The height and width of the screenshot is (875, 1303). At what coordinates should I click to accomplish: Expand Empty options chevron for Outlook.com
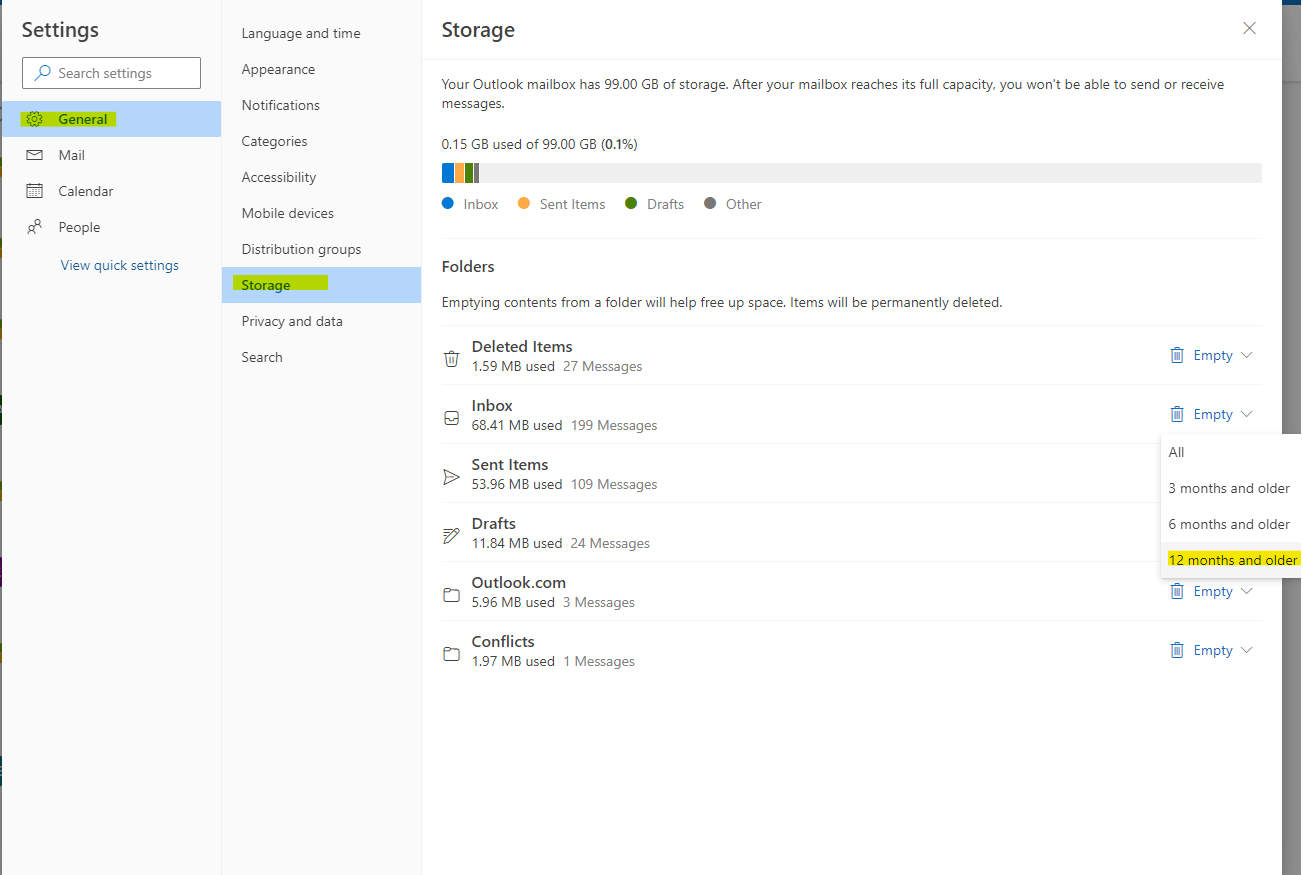coord(1246,591)
